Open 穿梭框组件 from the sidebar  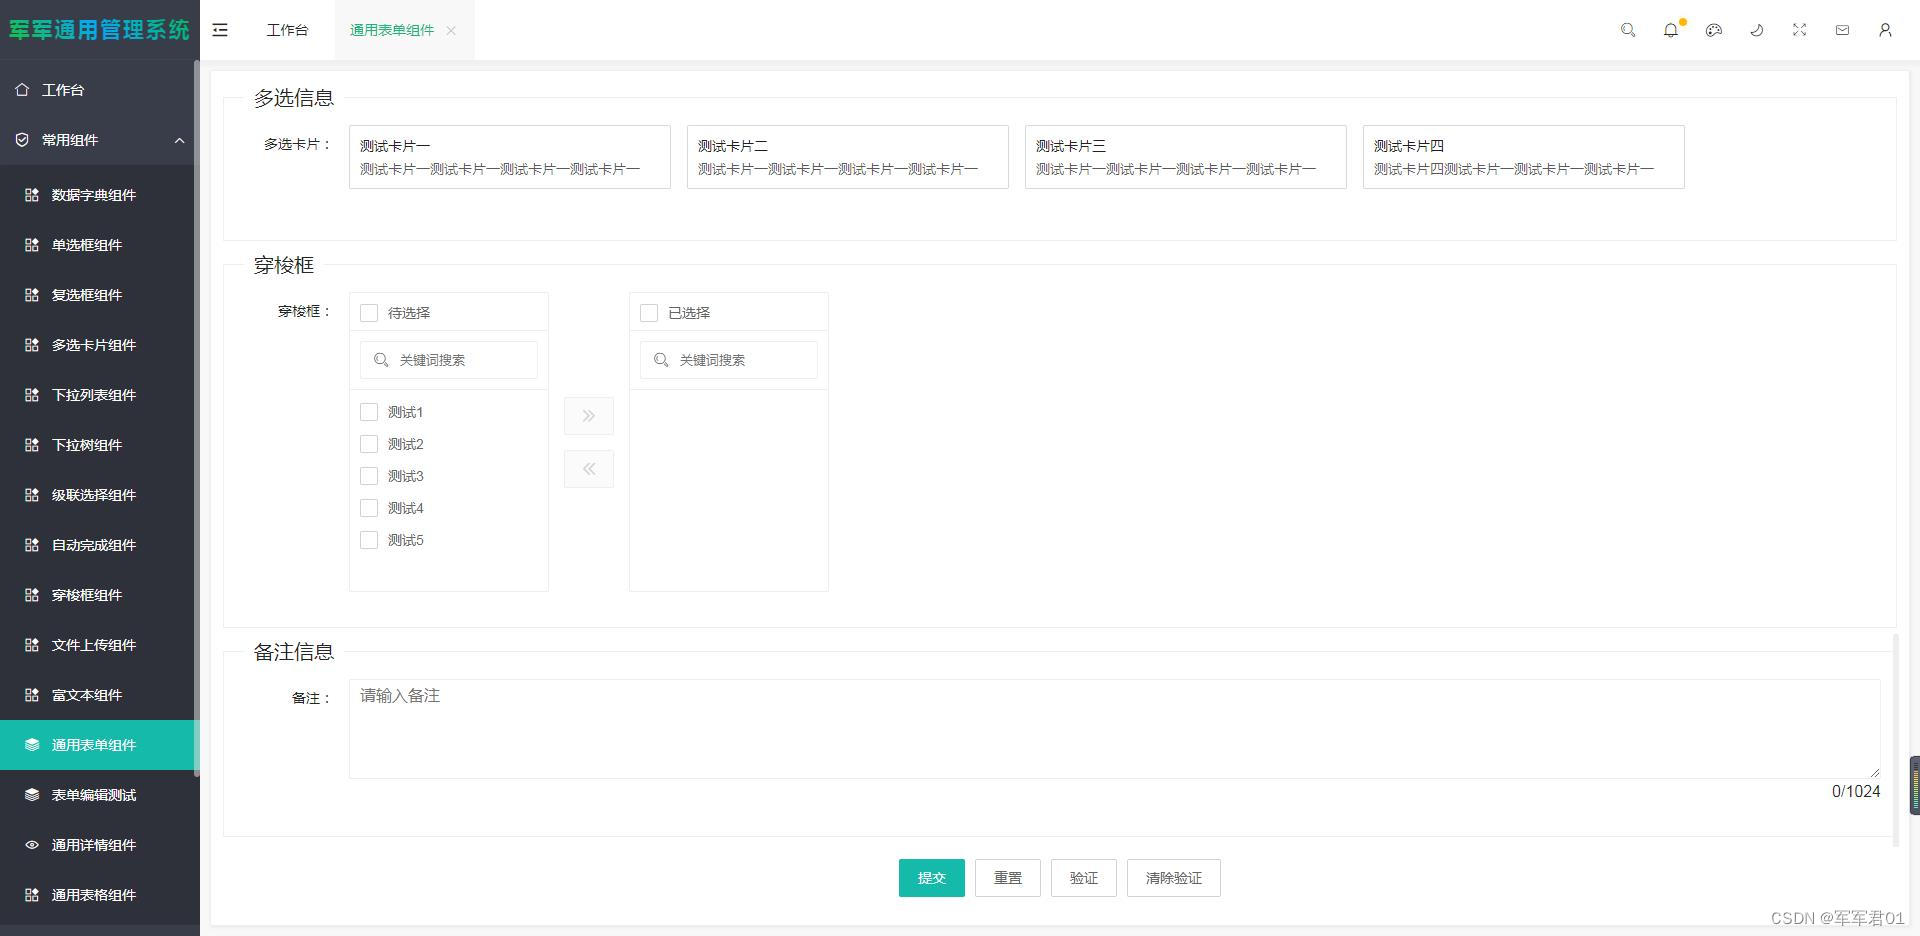click(100, 595)
